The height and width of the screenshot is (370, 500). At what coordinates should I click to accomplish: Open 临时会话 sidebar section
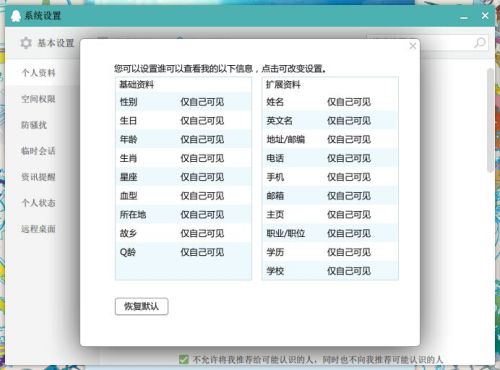38,151
